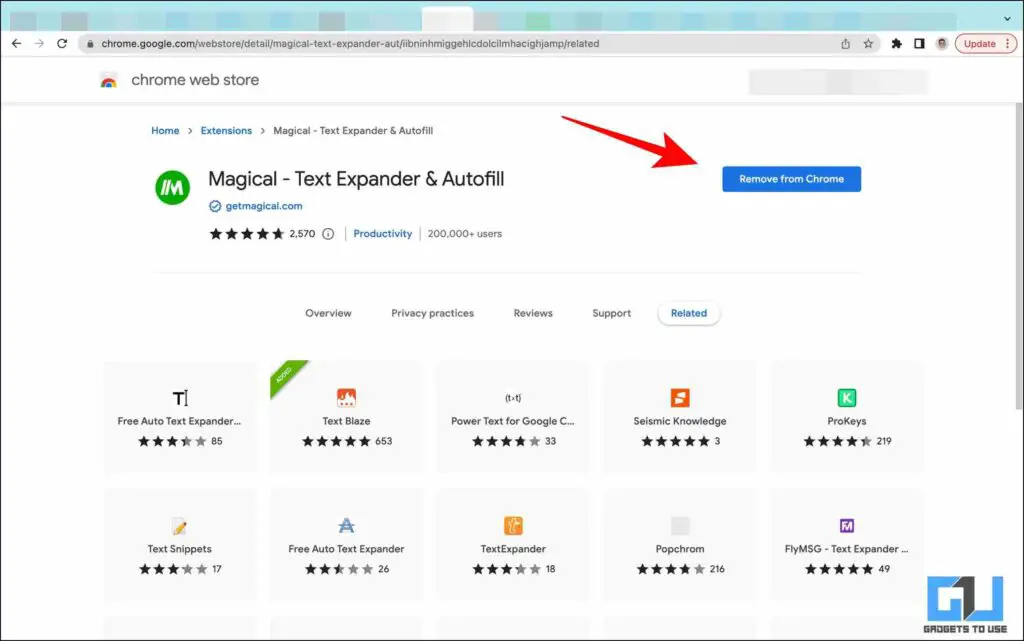Click the 2,570 ratings count

302,234
